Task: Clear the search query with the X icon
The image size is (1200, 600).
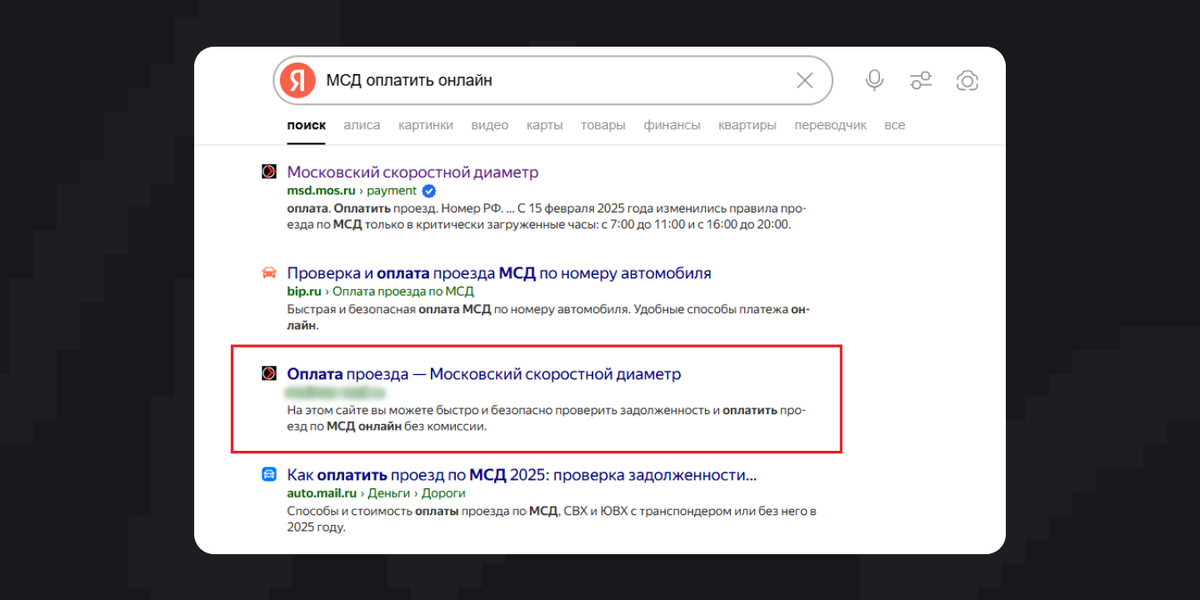Action: point(805,80)
